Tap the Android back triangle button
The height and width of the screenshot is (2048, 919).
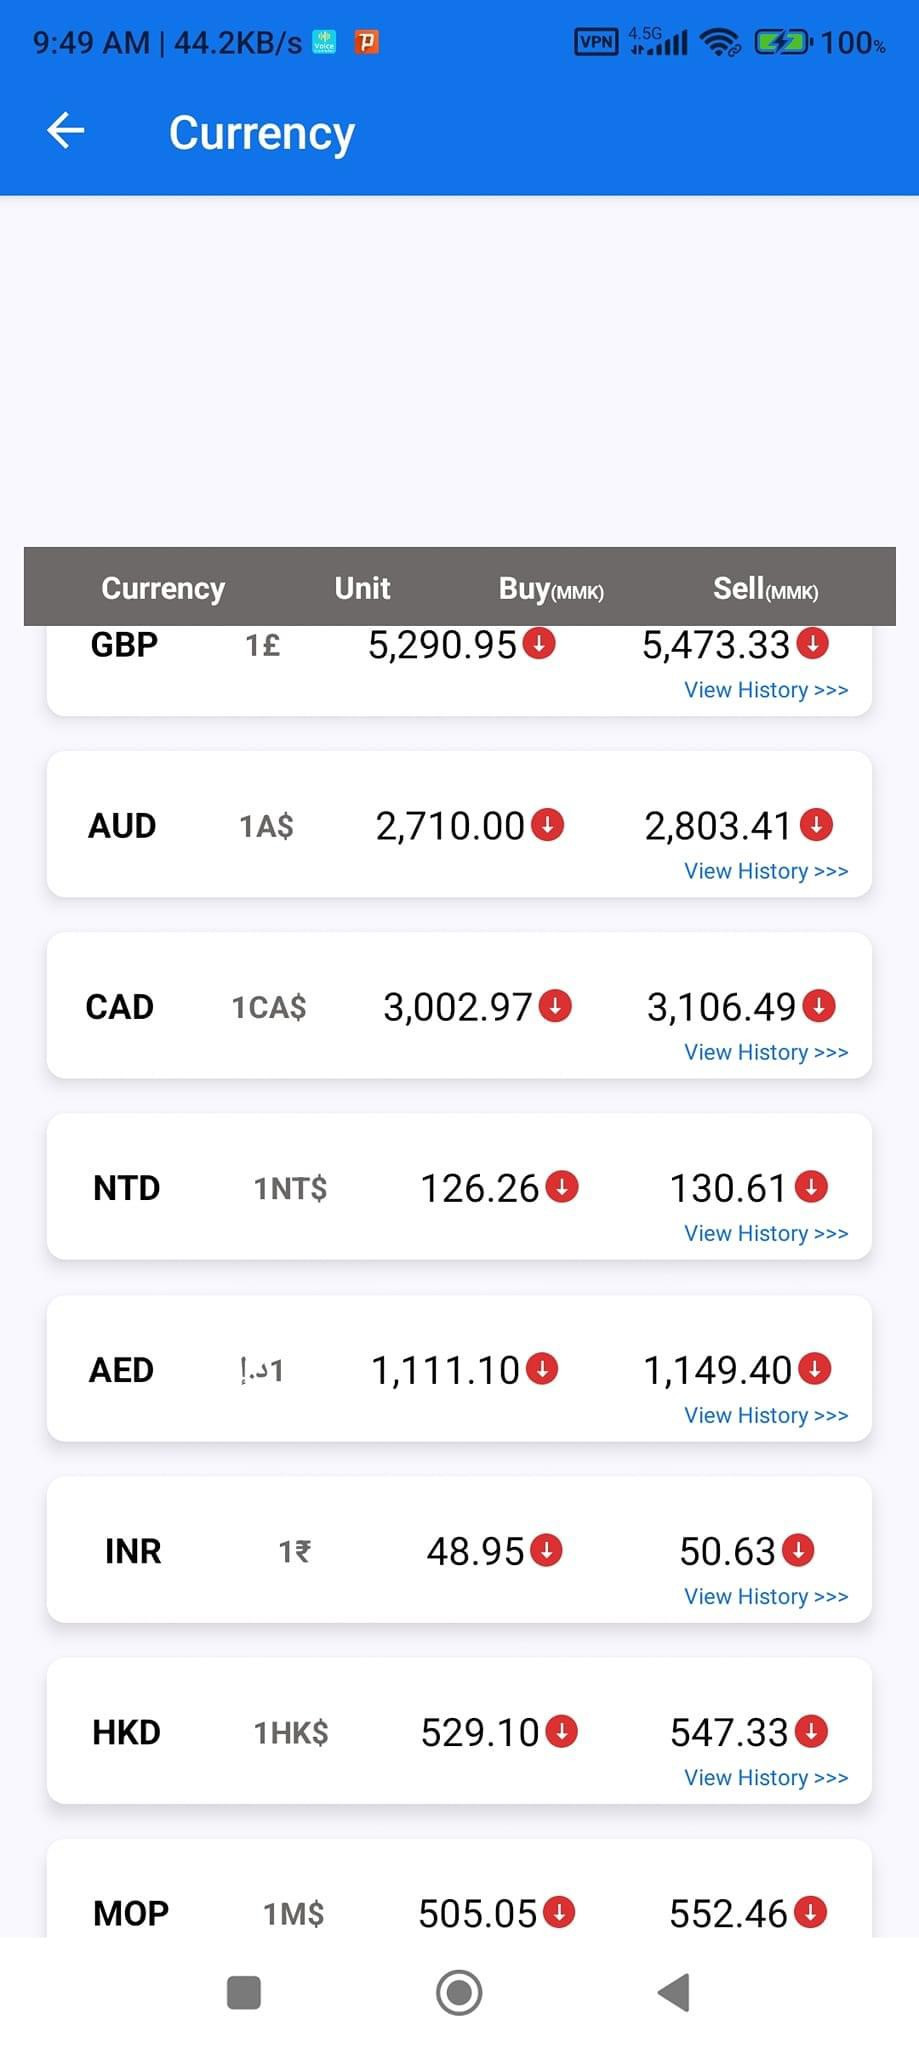[674, 1992]
